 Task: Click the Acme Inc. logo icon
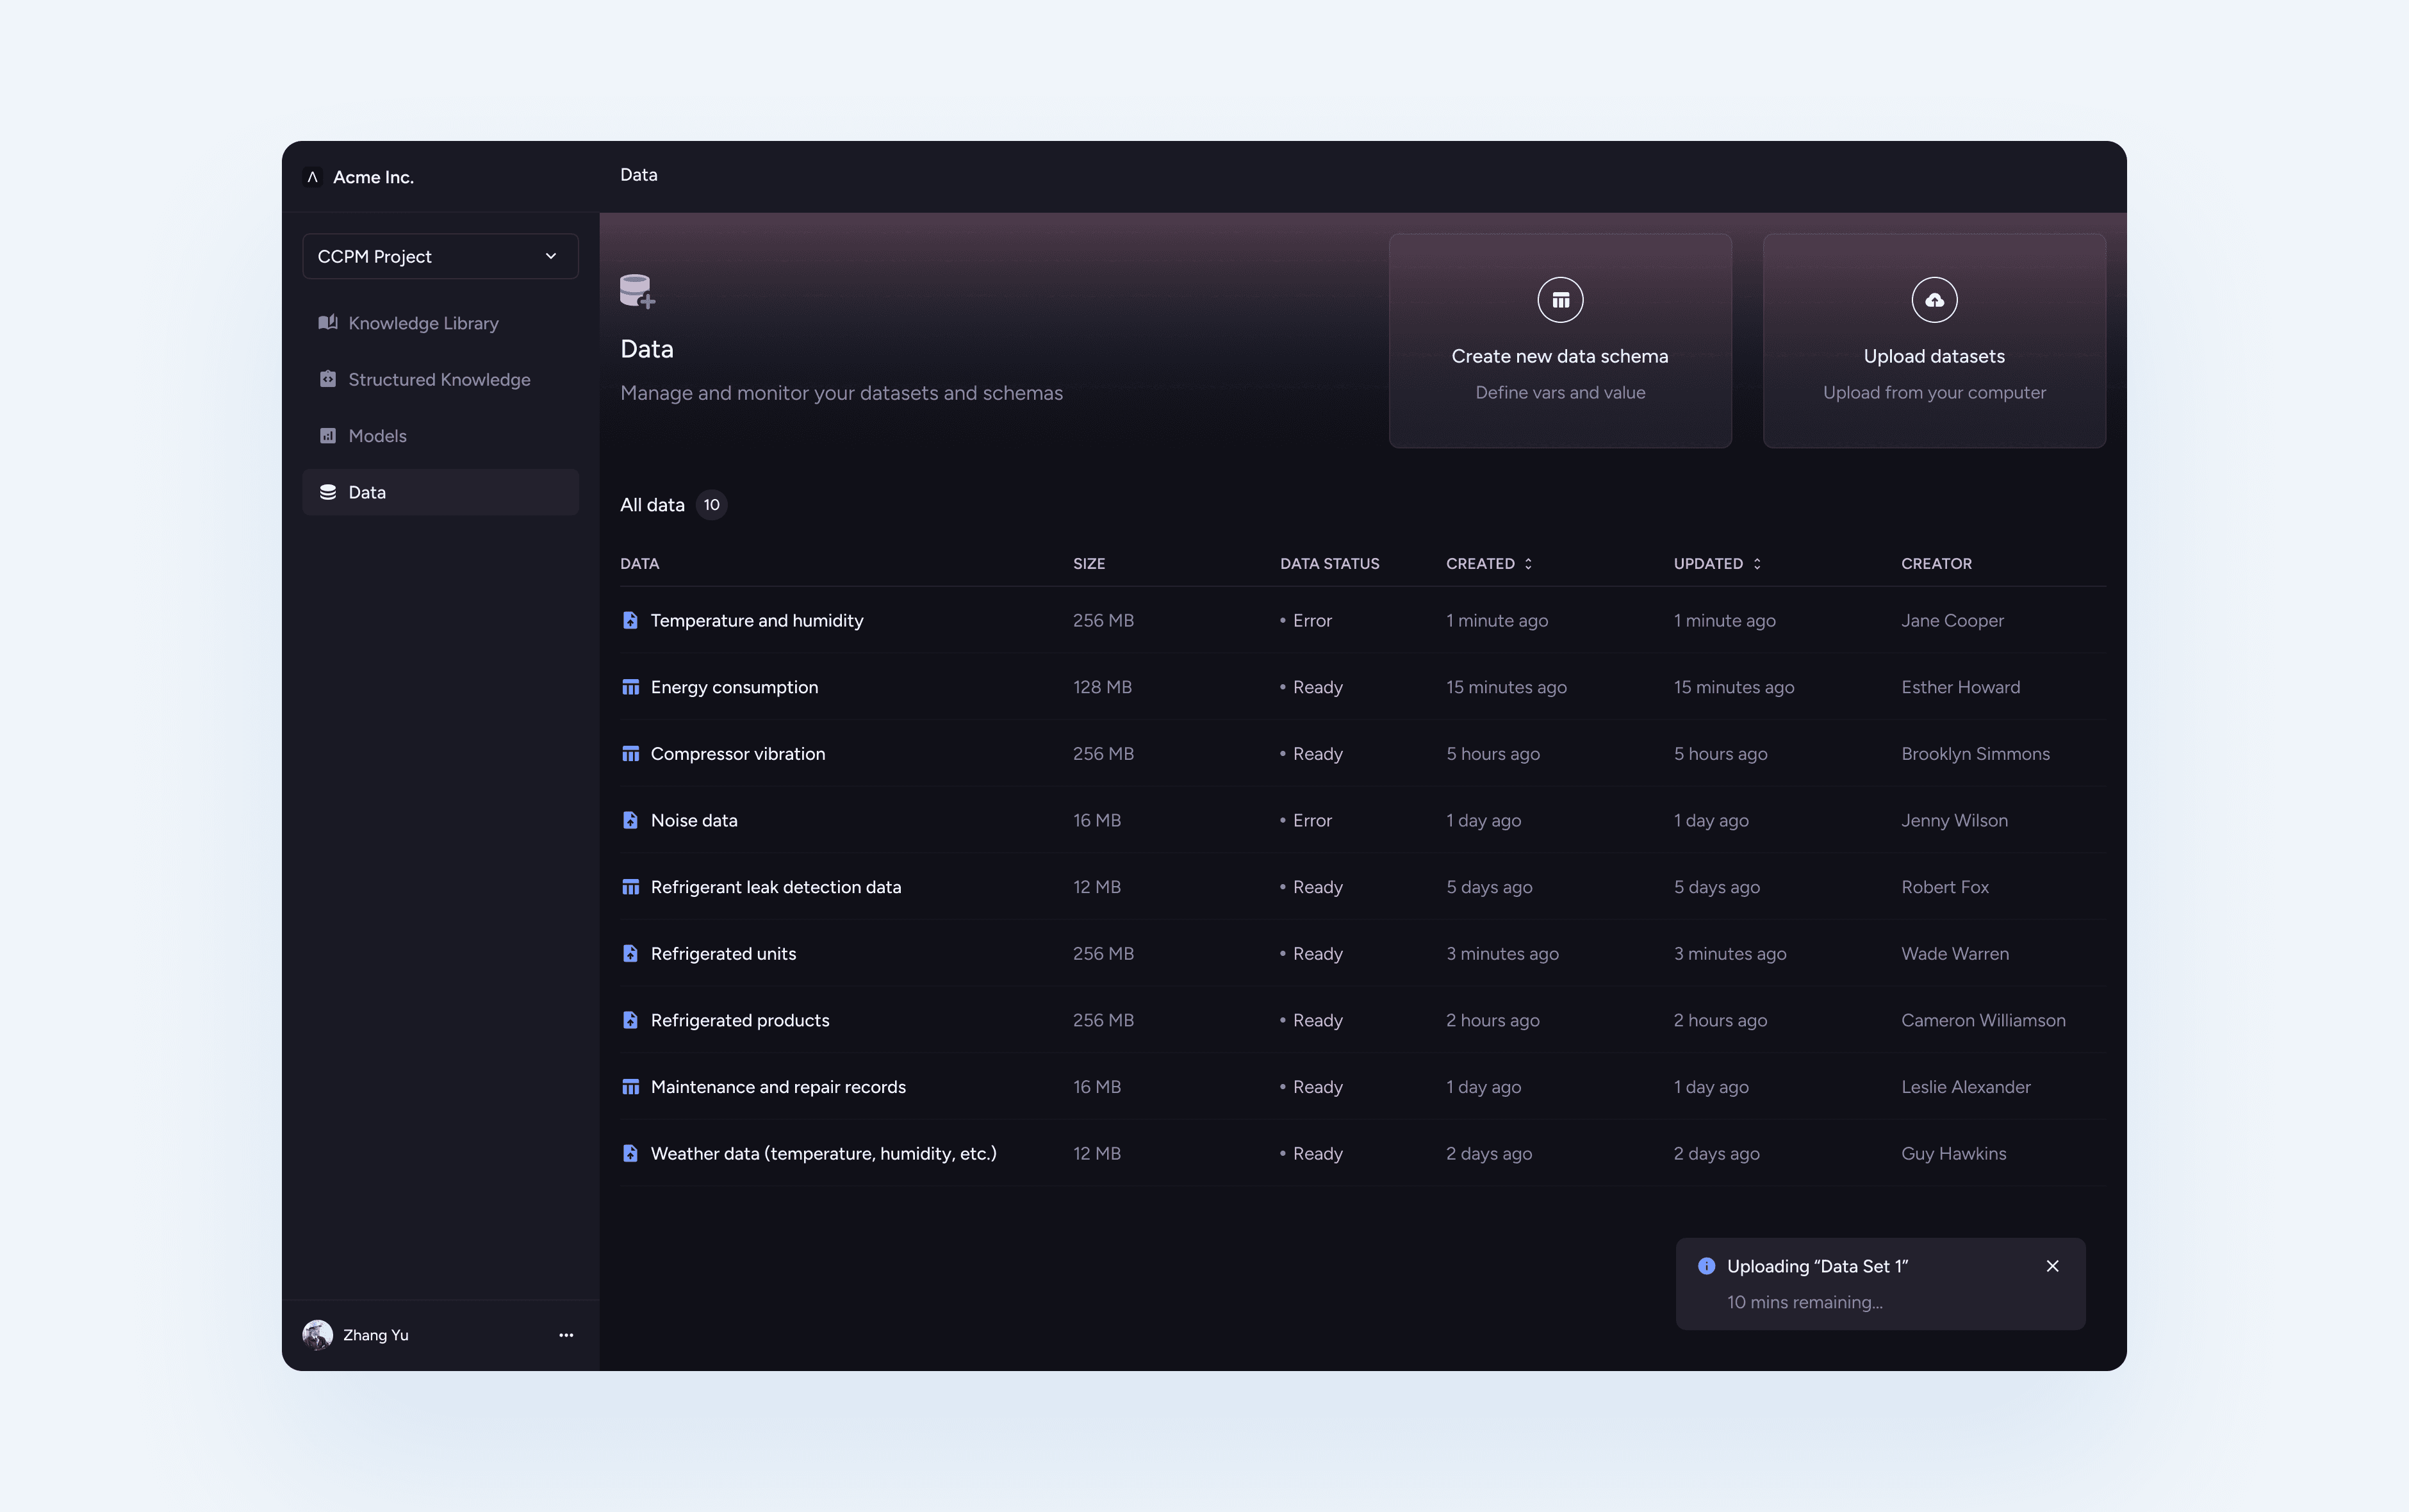point(312,177)
